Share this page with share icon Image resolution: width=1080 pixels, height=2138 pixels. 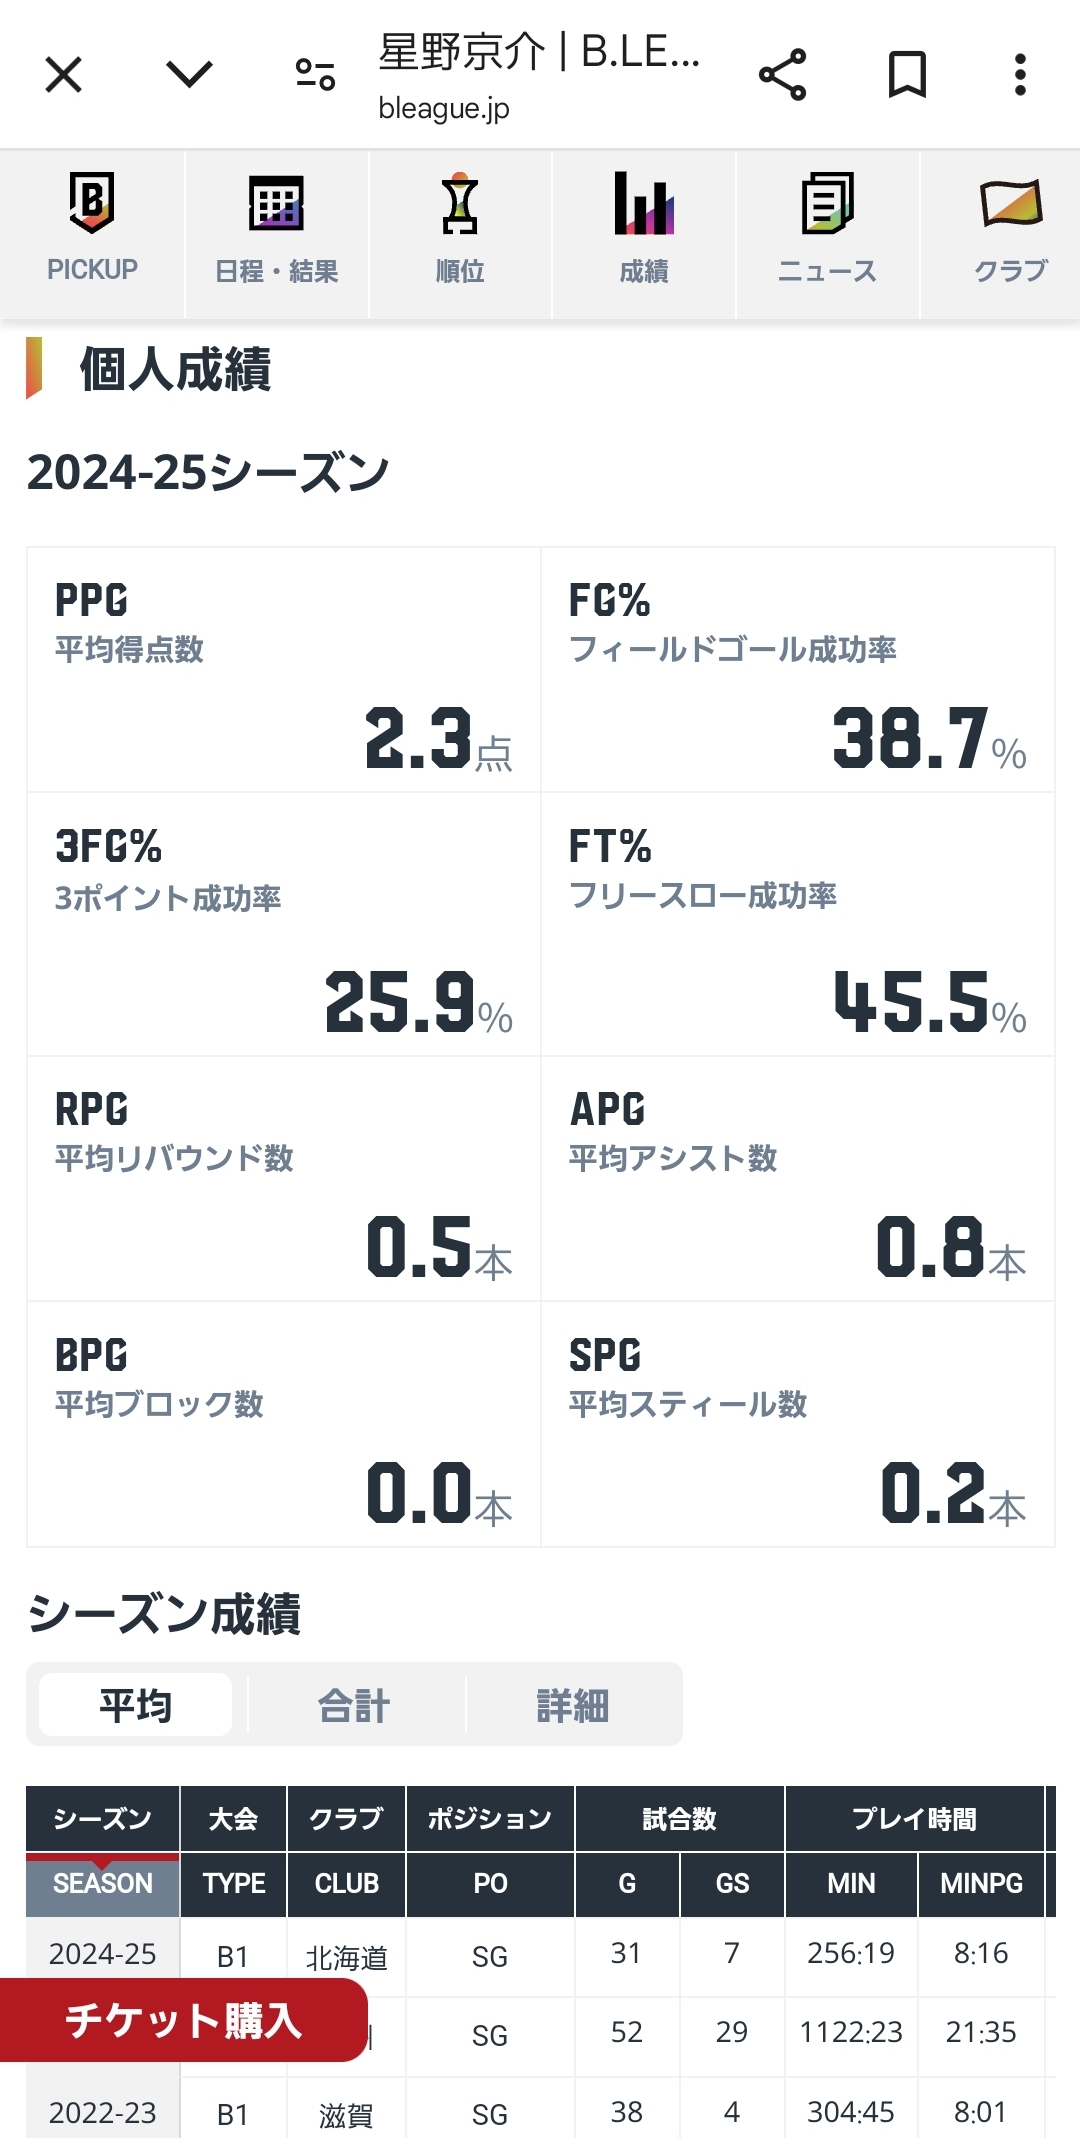(782, 75)
